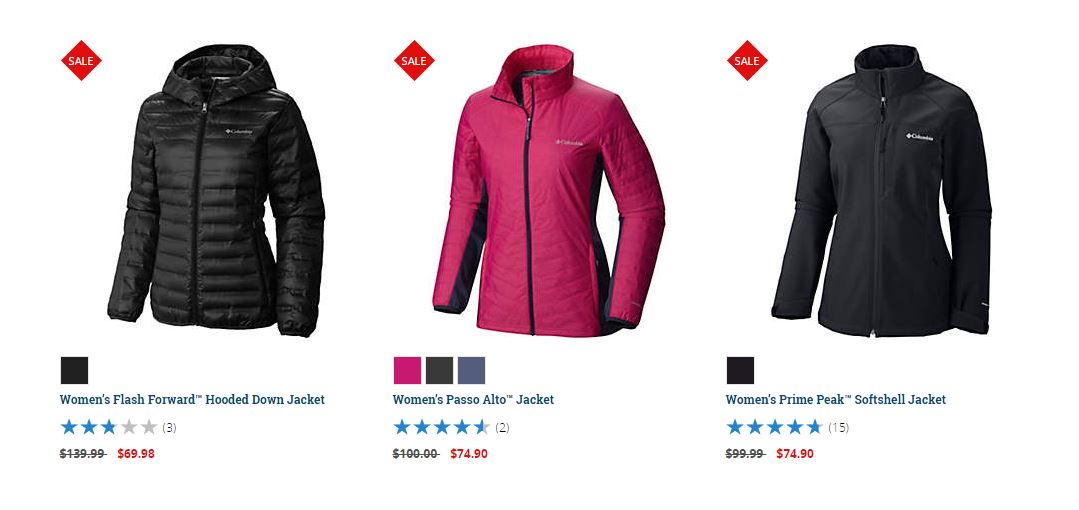Click the SALE badge on the hooded down jacket
This screenshot has height=510, width=1079.
pos(81,61)
